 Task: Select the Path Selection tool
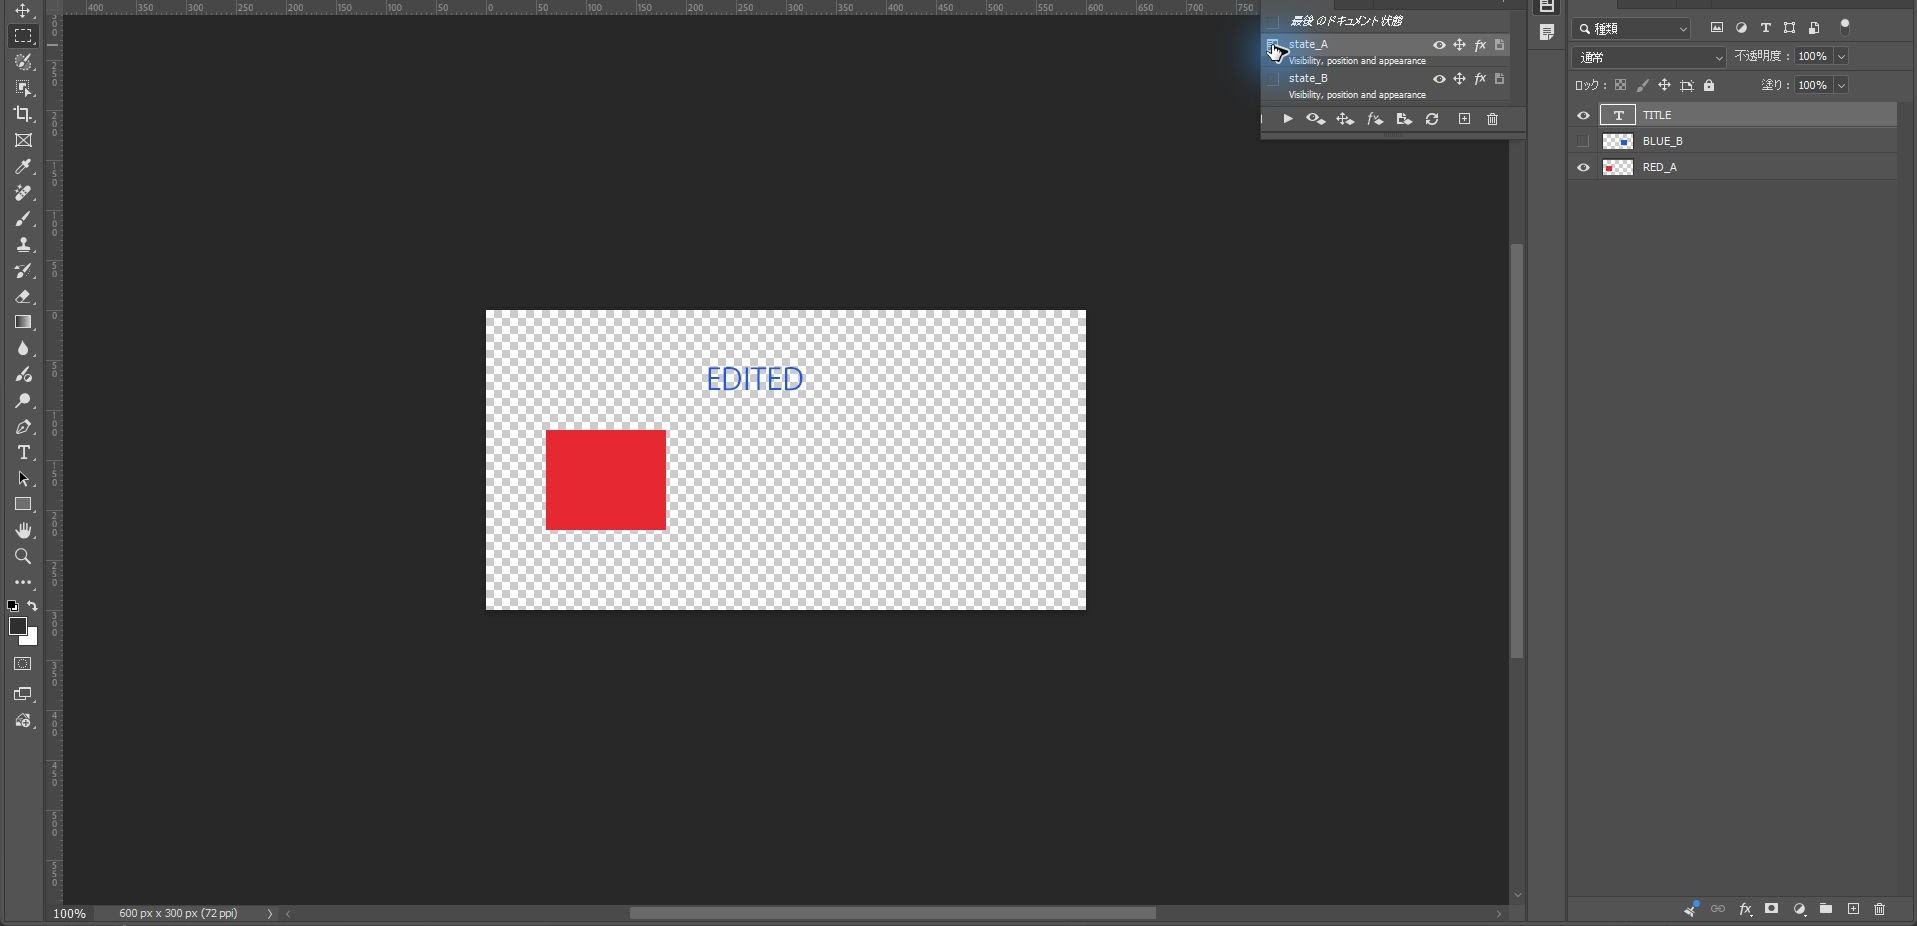pos(23,478)
